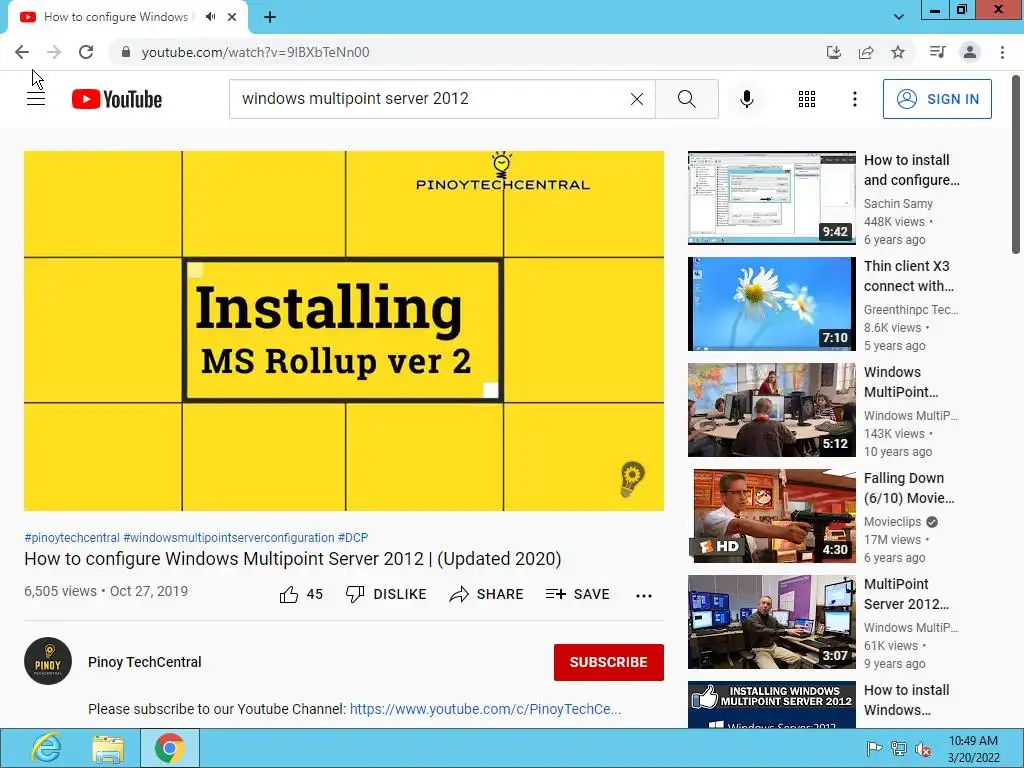Click Chrome icon in taskbar
Screen dimensions: 1024x768
pos(170,748)
